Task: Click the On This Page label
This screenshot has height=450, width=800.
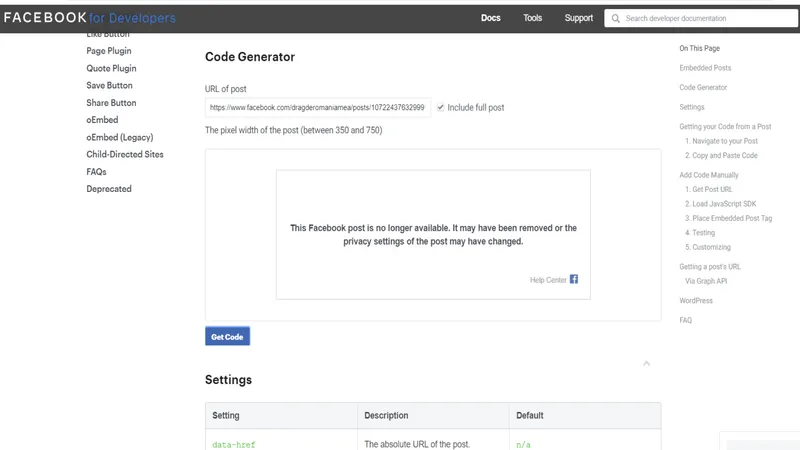Action: pyautogui.click(x=699, y=48)
